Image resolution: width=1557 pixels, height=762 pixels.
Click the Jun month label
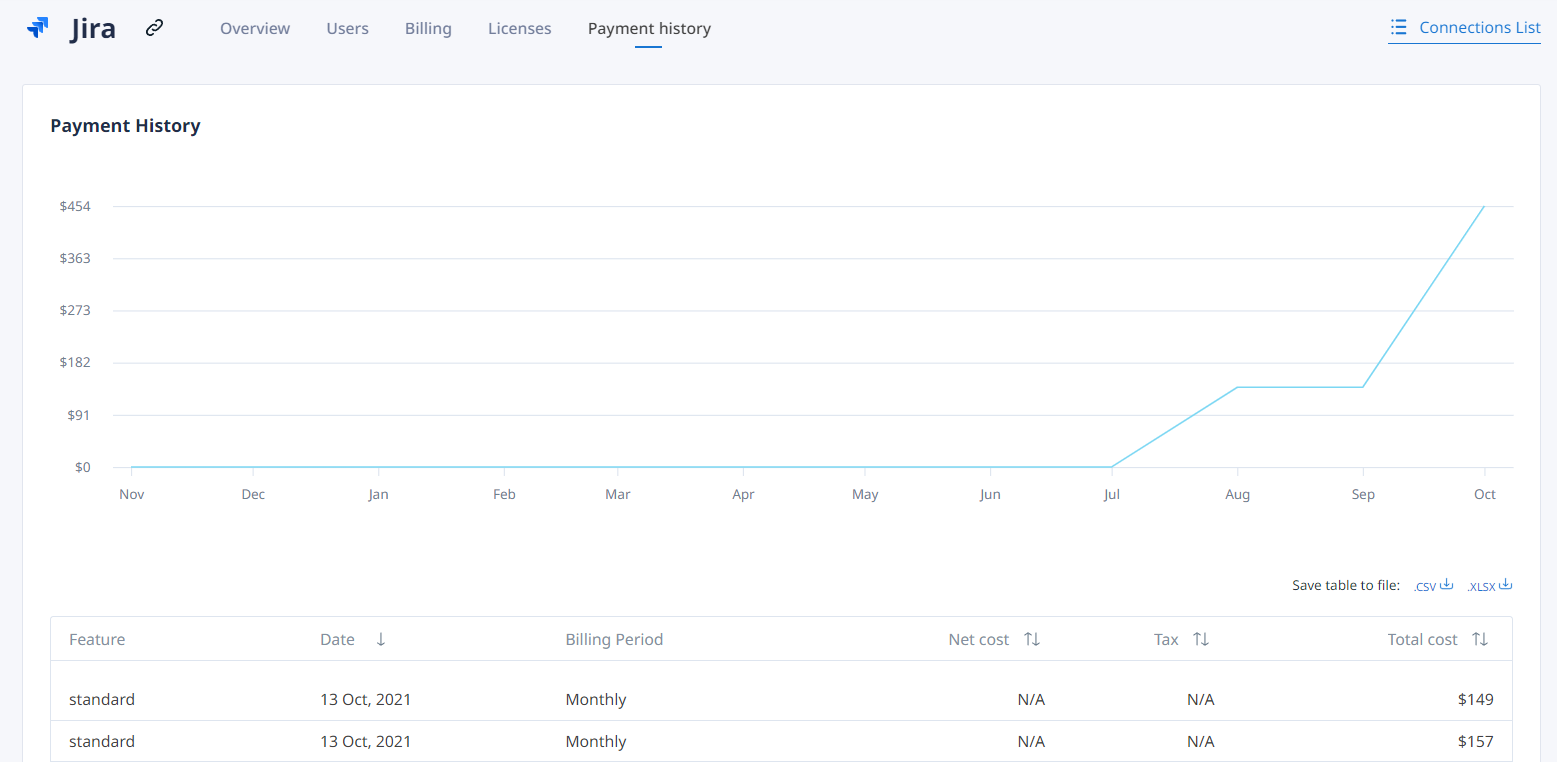click(x=990, y=494)
